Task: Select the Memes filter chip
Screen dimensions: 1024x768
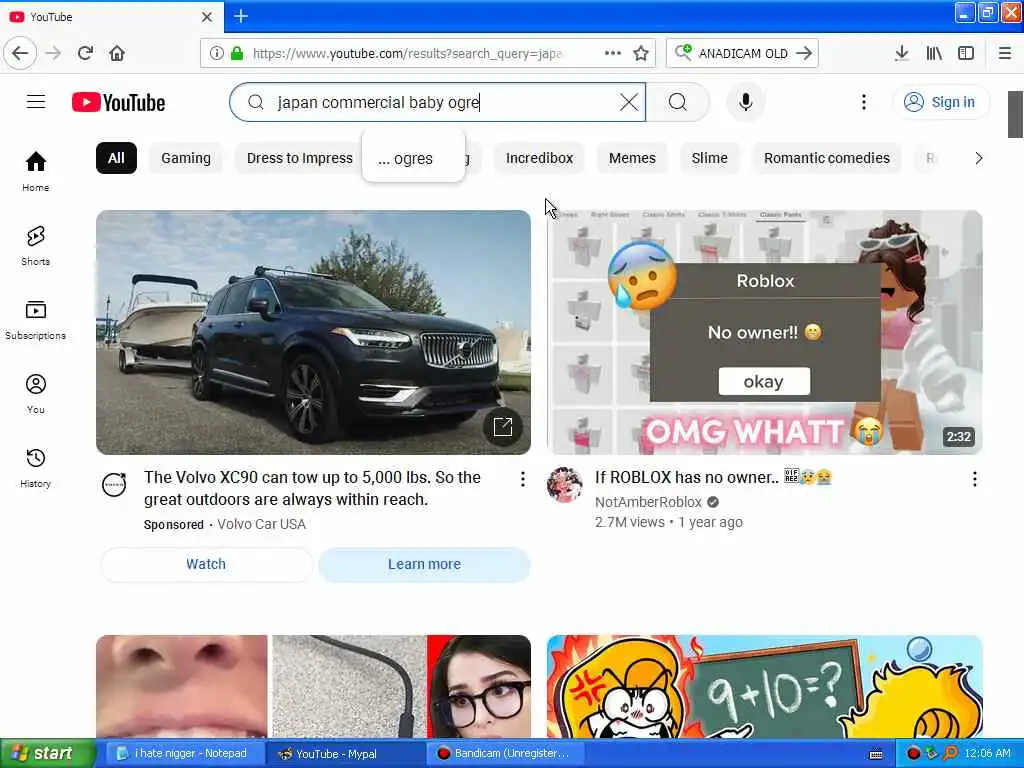Action: pyautogui.click(x=632, y=158)
